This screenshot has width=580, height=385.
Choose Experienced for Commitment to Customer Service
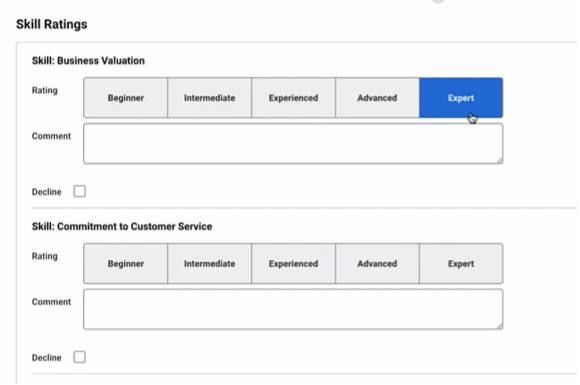click(294, 264)
